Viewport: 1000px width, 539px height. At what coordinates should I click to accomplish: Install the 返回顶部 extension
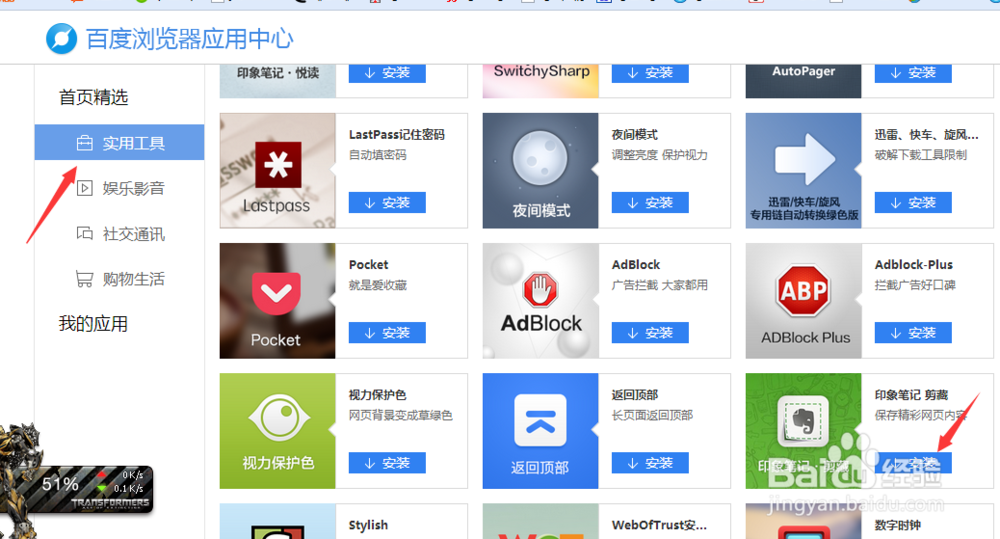coord(650,462)
